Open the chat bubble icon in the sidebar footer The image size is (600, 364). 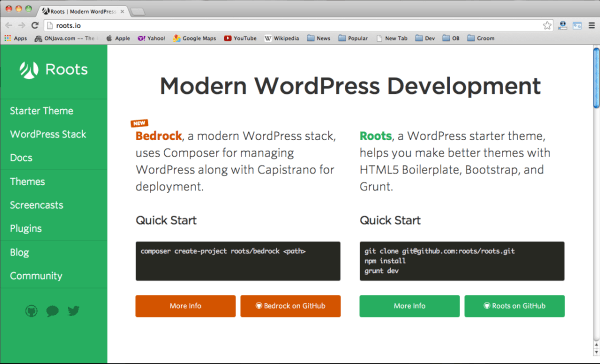coord(52,311)
